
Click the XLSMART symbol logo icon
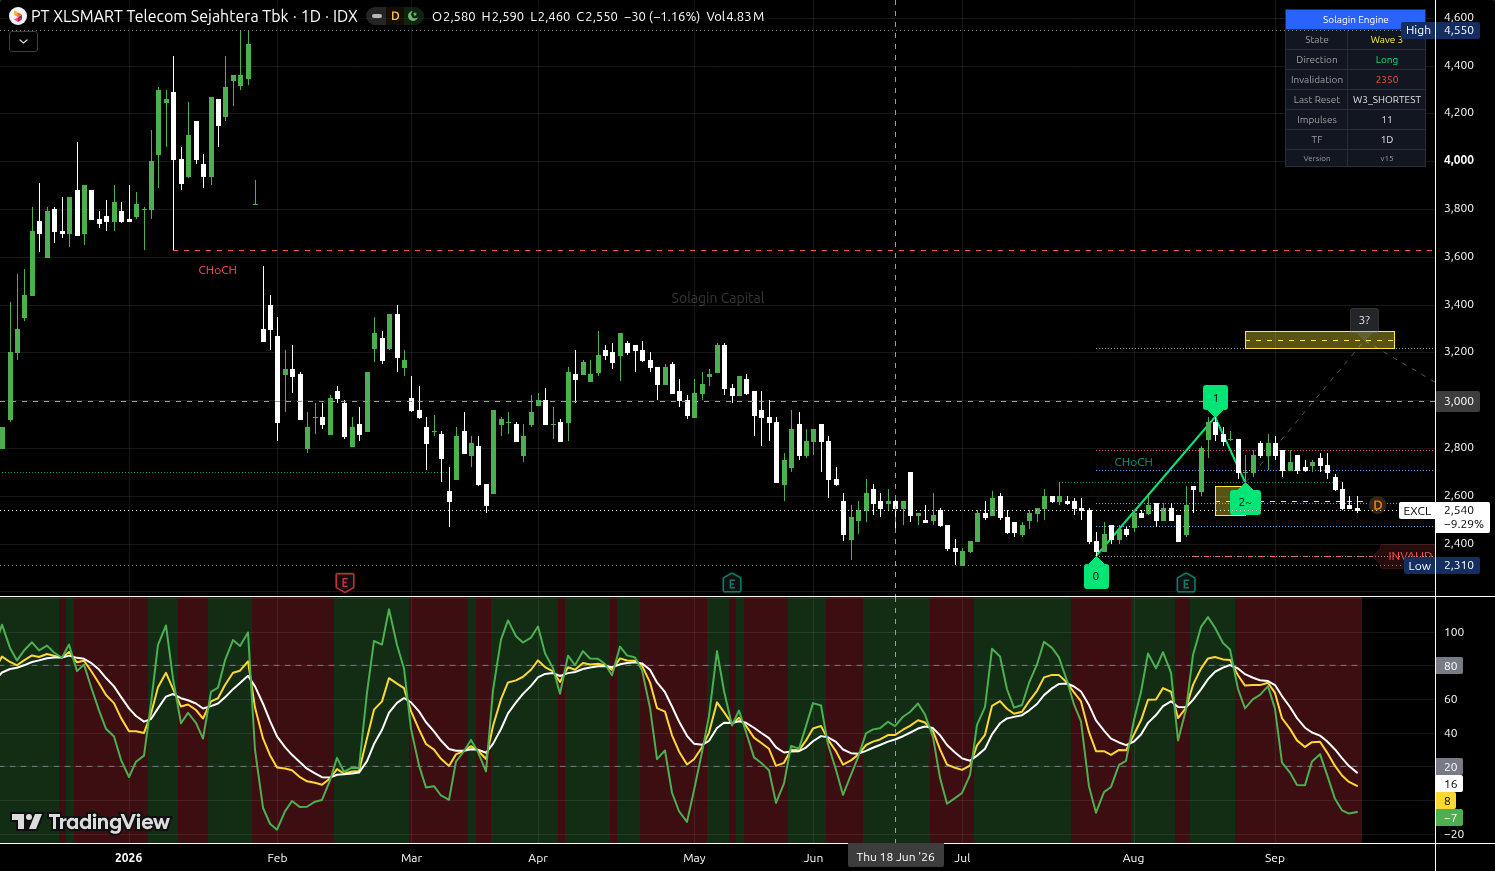pos(17,16)
